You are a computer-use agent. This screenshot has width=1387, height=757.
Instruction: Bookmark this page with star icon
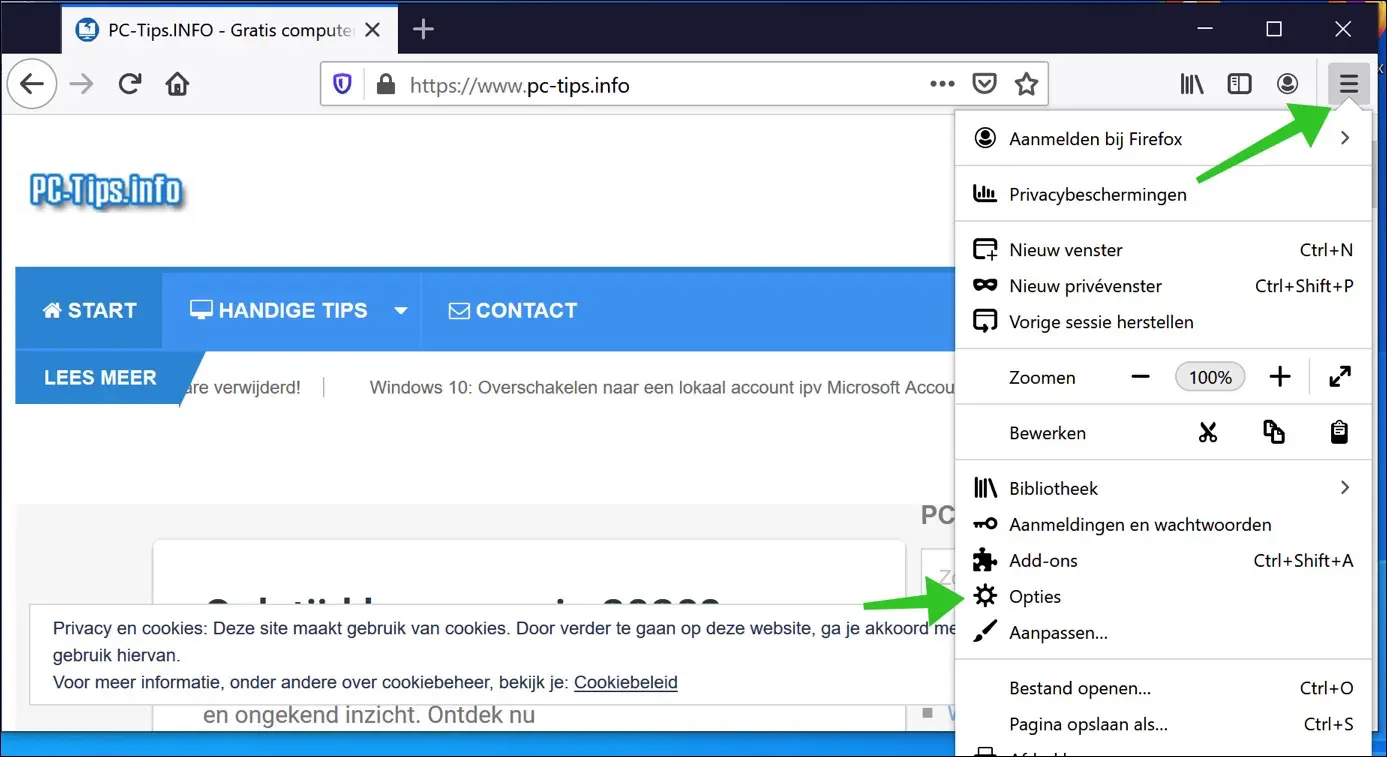(x=1026, y=84)
